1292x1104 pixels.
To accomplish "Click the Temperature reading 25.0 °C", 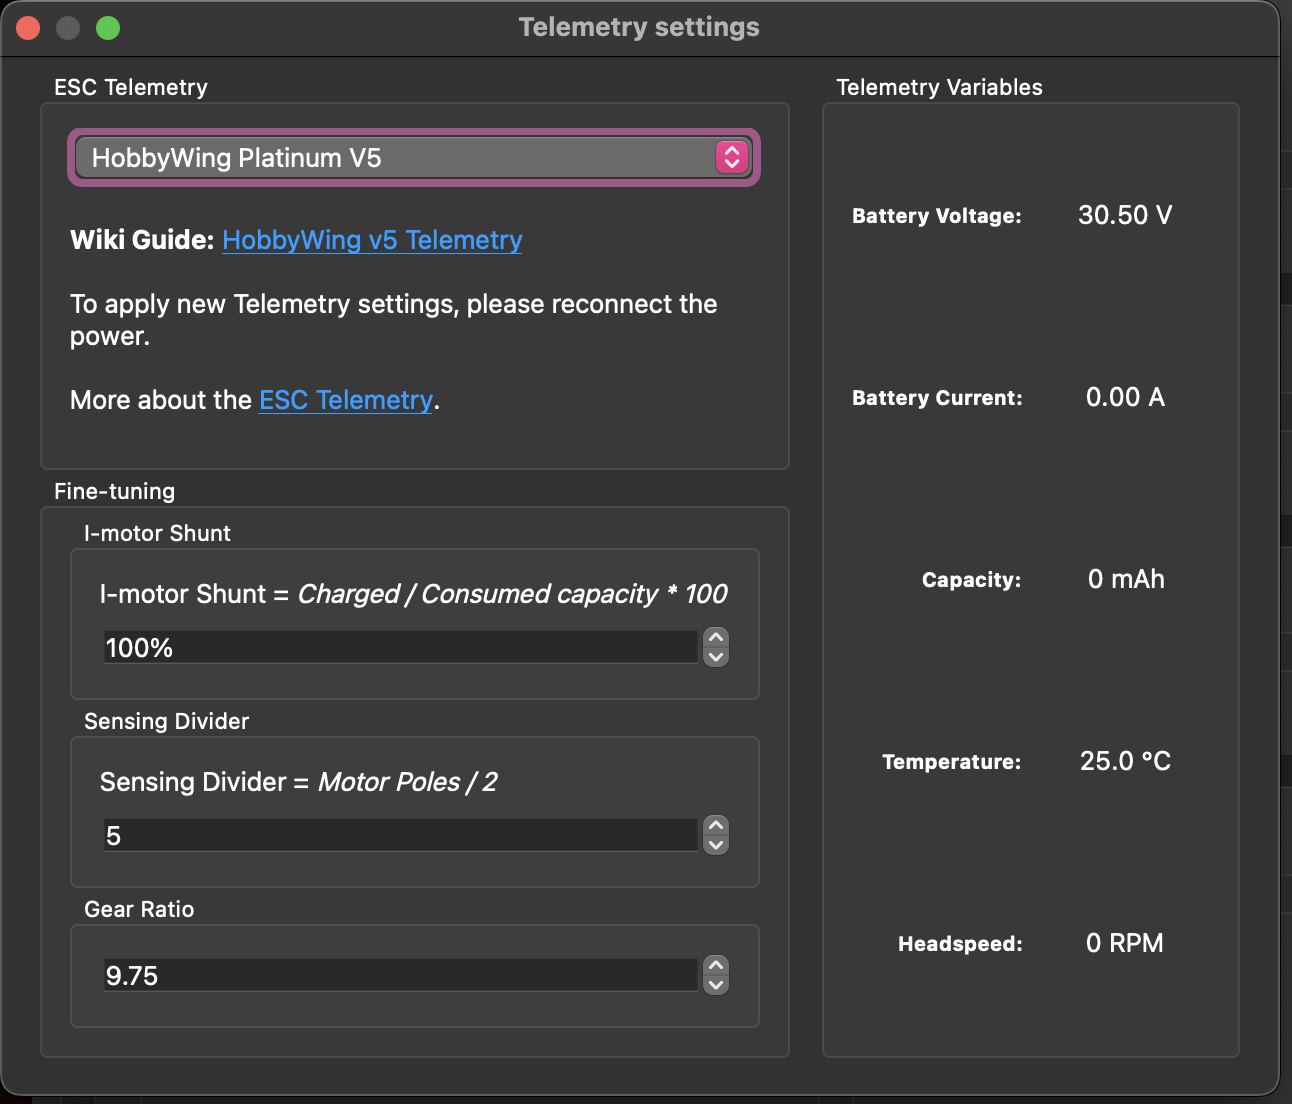I will pyautogui.click(x=1125, y=761).
